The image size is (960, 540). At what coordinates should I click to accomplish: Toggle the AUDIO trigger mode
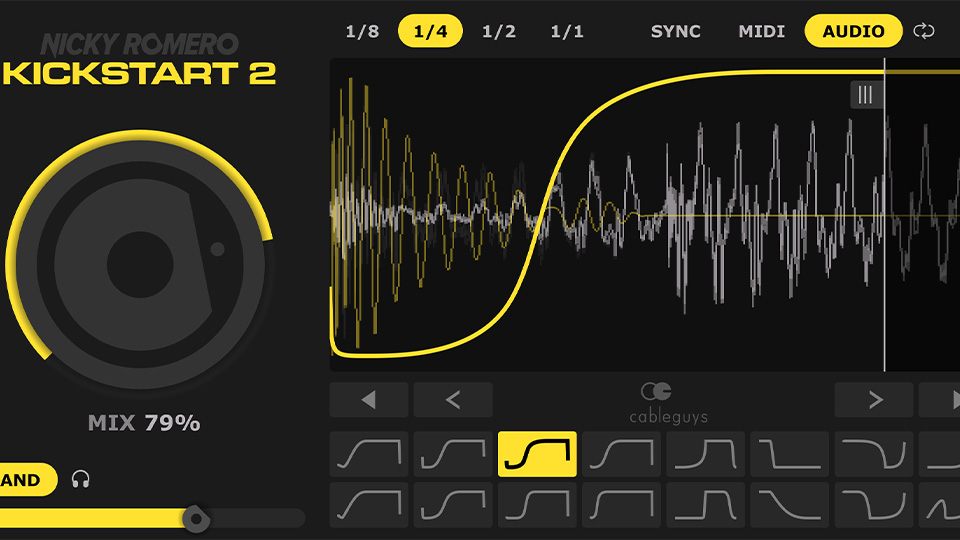853,31
